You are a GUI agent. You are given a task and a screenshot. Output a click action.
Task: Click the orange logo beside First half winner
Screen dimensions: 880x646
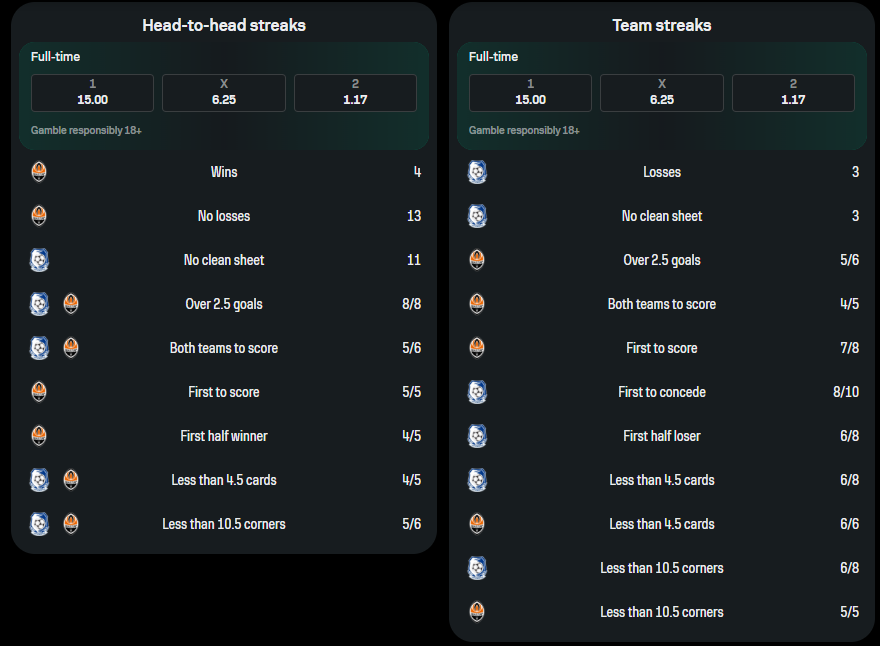tap(39, 436)
